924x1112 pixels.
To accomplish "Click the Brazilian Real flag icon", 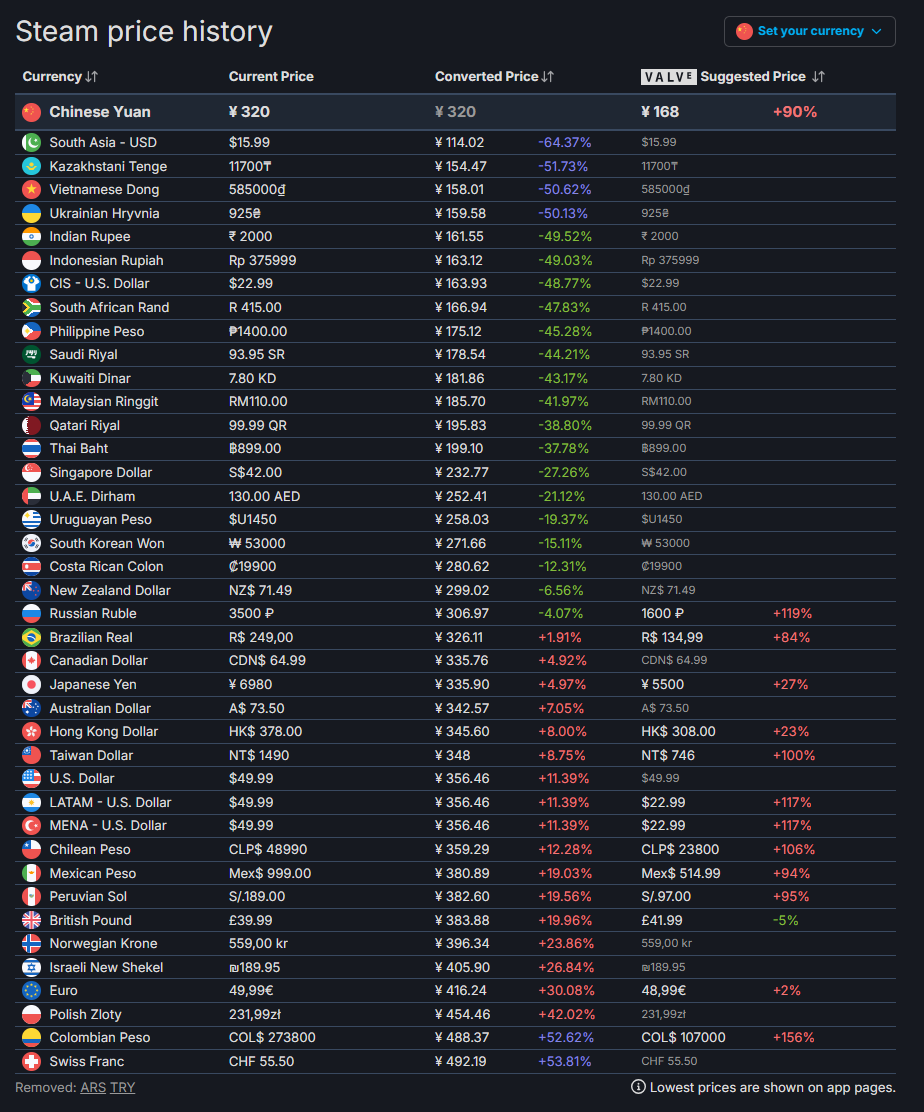I will pos(31,637).
